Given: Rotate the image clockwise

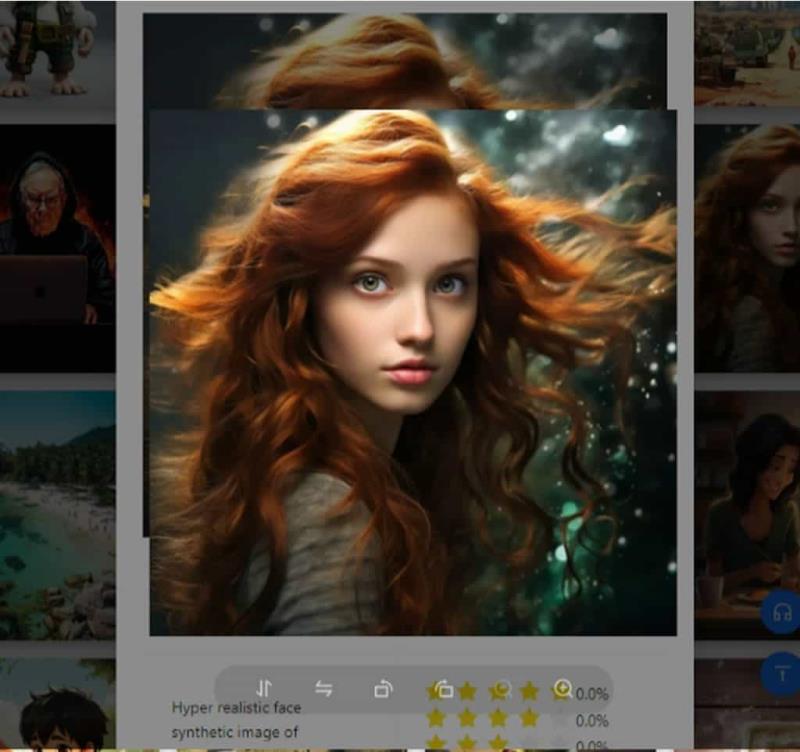Looking at the screenshot, I should click(384, 689).
